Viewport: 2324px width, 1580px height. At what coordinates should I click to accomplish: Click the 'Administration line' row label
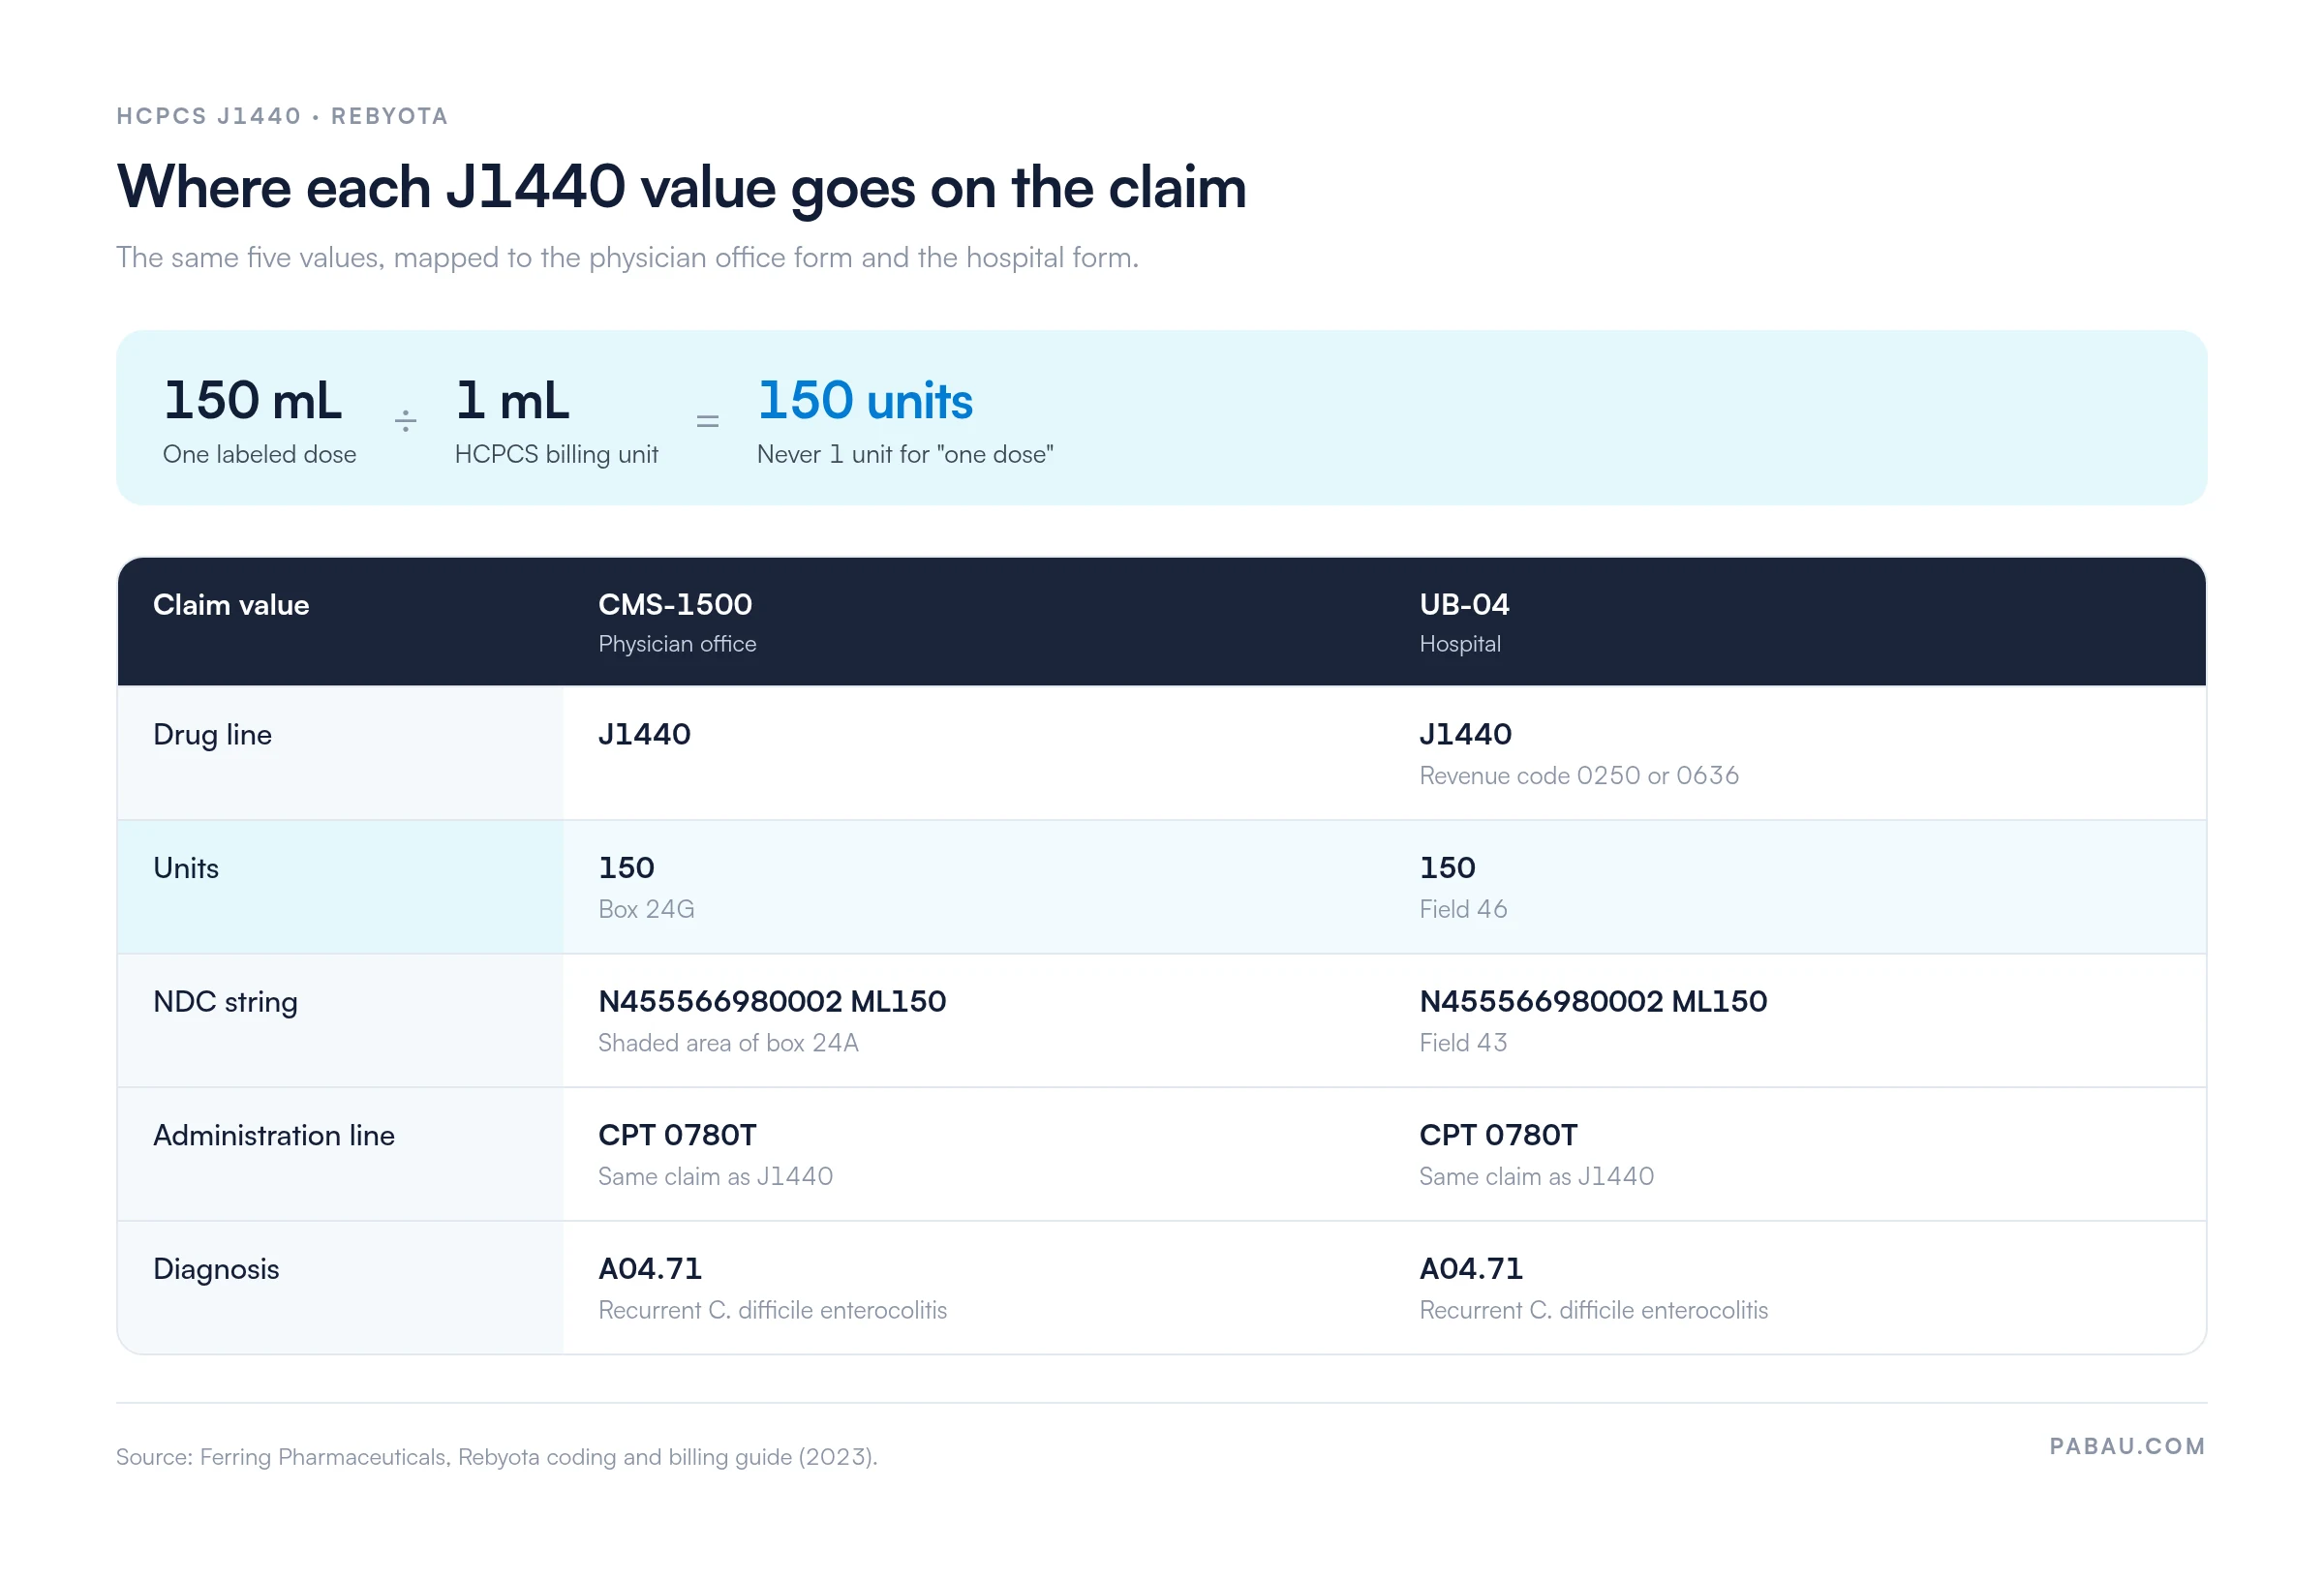274,1136
